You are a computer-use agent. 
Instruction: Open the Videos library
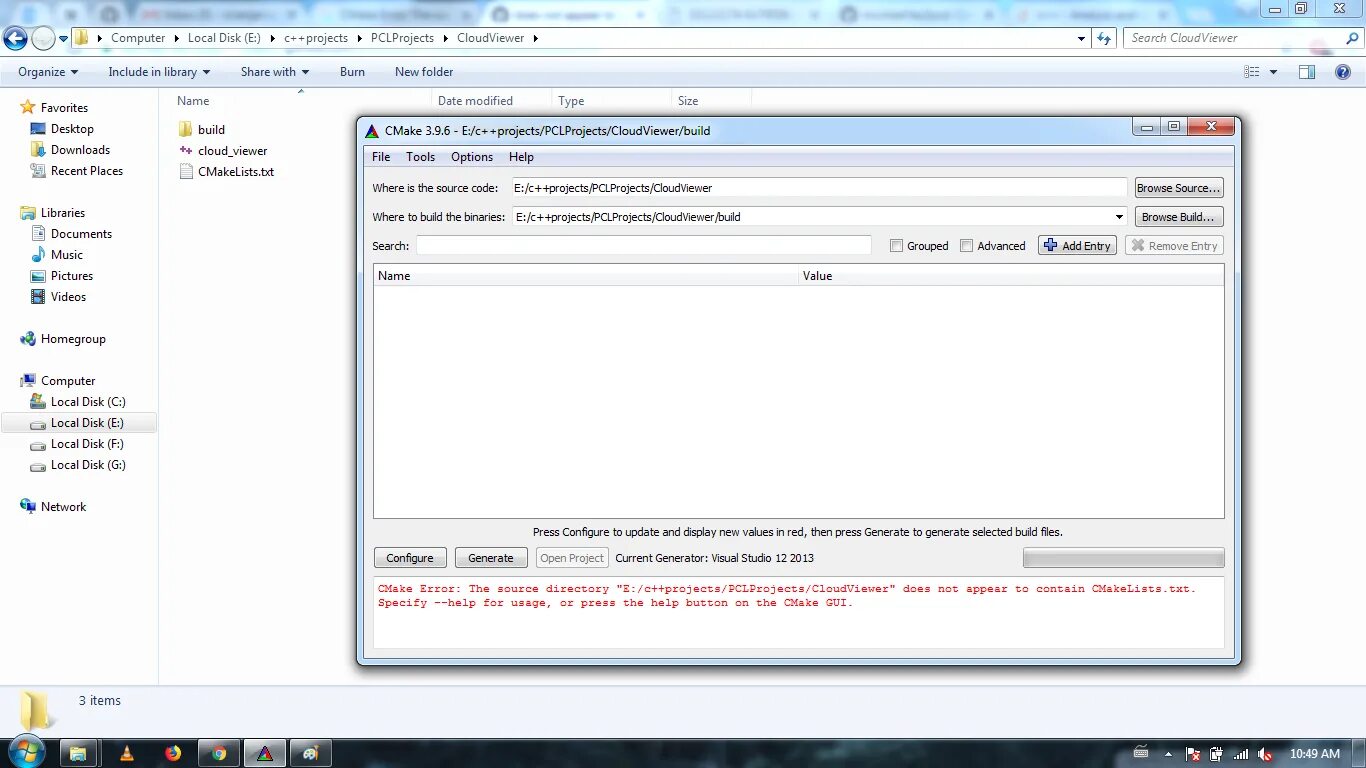68,297
